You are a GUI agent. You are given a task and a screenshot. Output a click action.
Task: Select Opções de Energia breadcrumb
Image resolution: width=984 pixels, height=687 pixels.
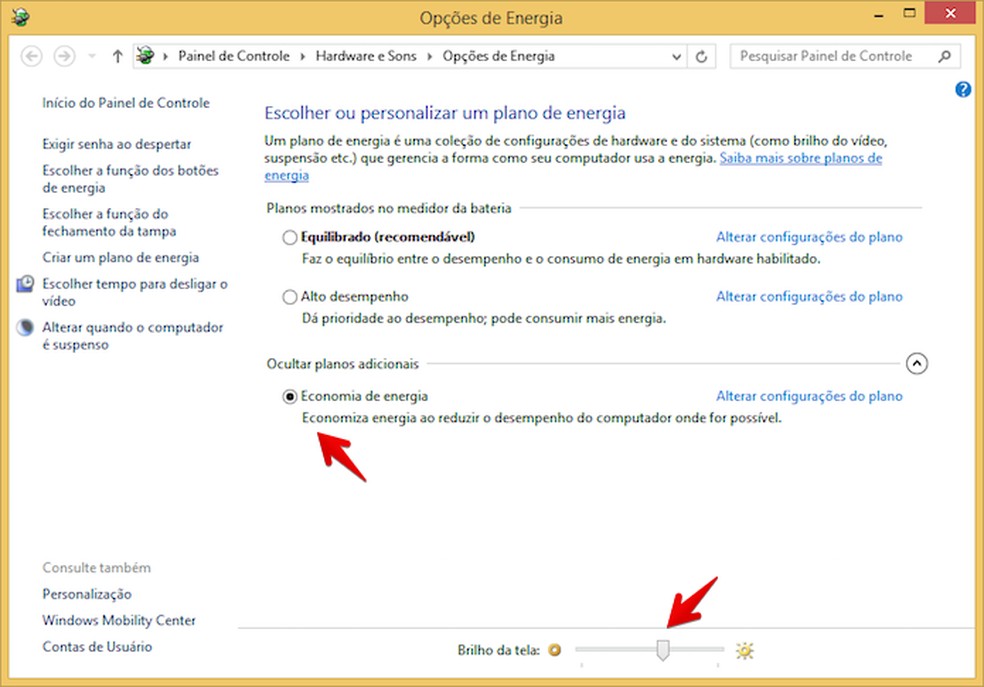click(x=499, y=56)
